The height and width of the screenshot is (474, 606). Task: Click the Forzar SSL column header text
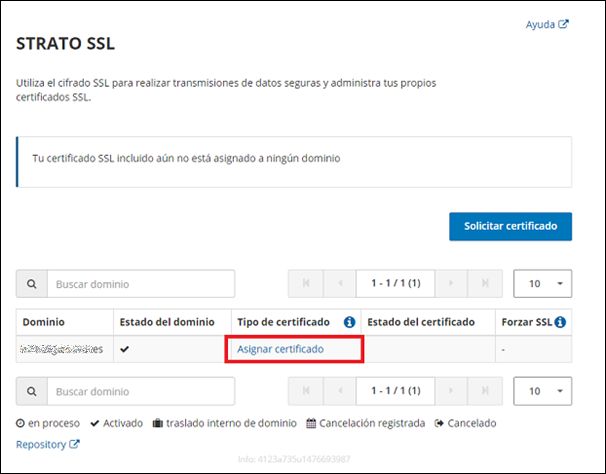[x=526, y=322]
